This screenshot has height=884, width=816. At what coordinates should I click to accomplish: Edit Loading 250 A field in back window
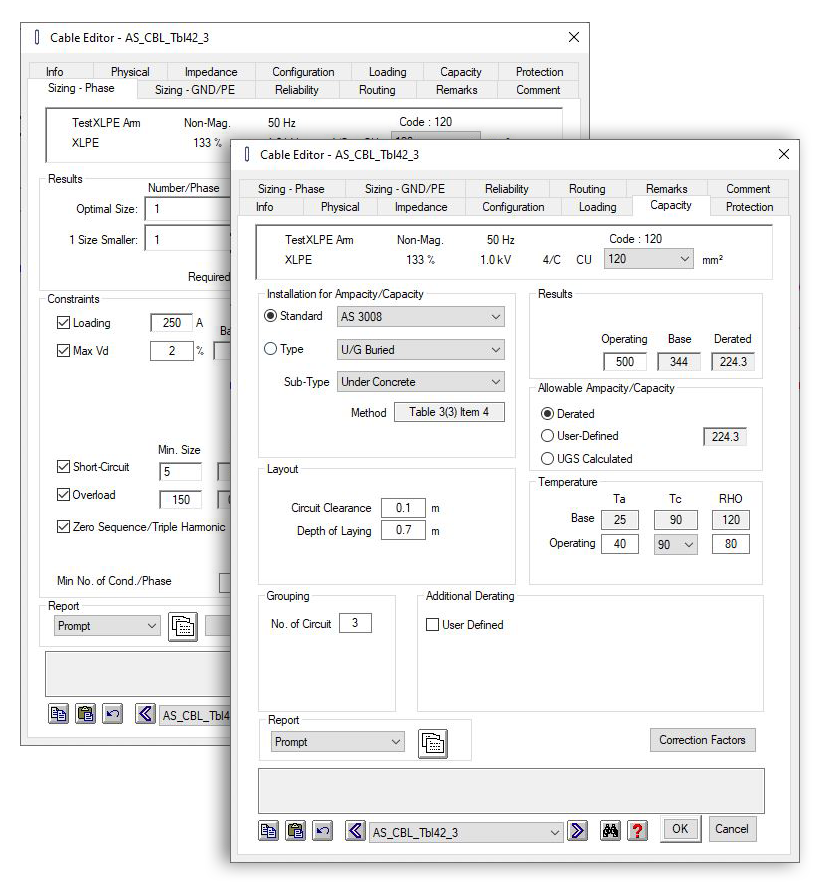point(172,323)
